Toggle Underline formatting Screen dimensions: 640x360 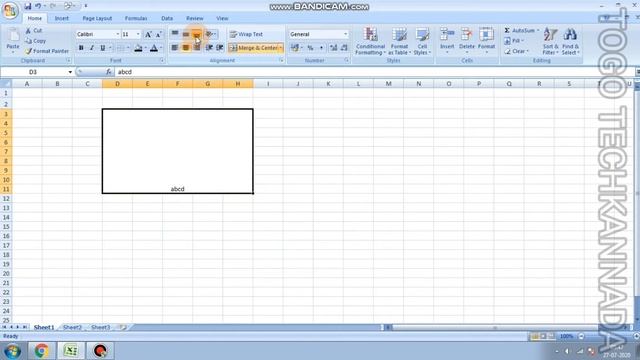point(102,48)
